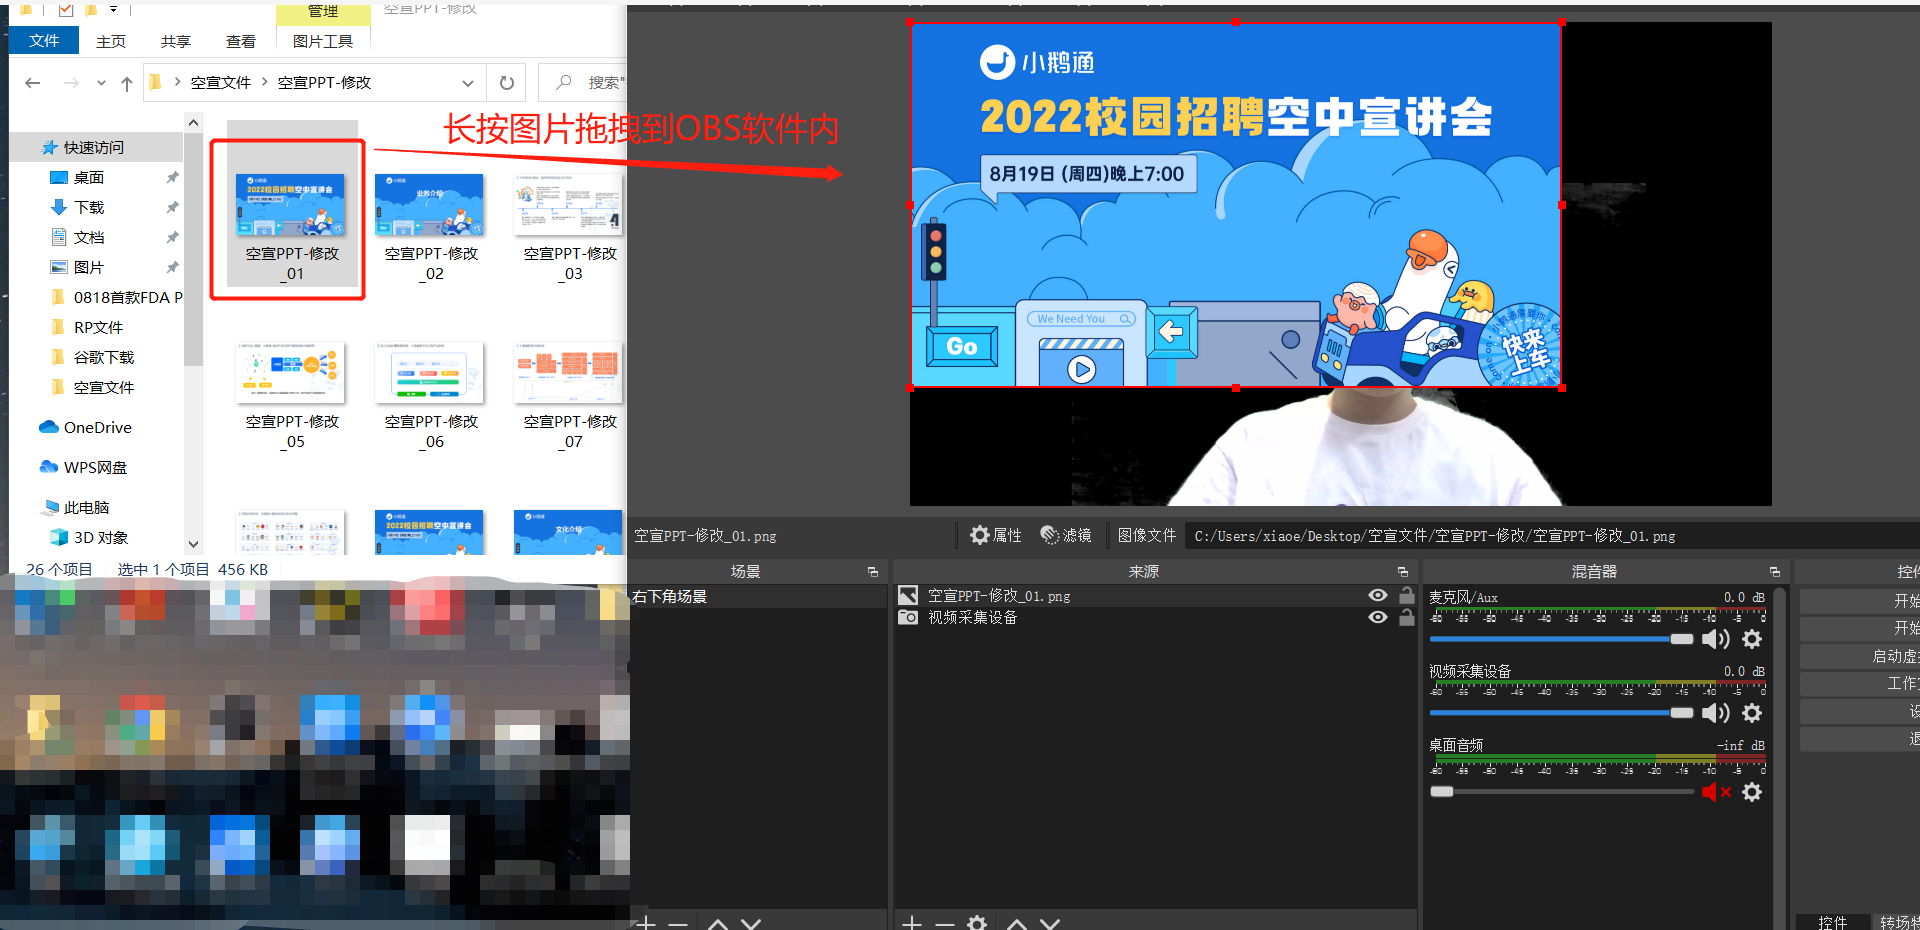Unmute the red 桌面音频 speaker icon
Image resolution: width=1920 pixels, height=930 pixels.
[x=1716, y=792]
